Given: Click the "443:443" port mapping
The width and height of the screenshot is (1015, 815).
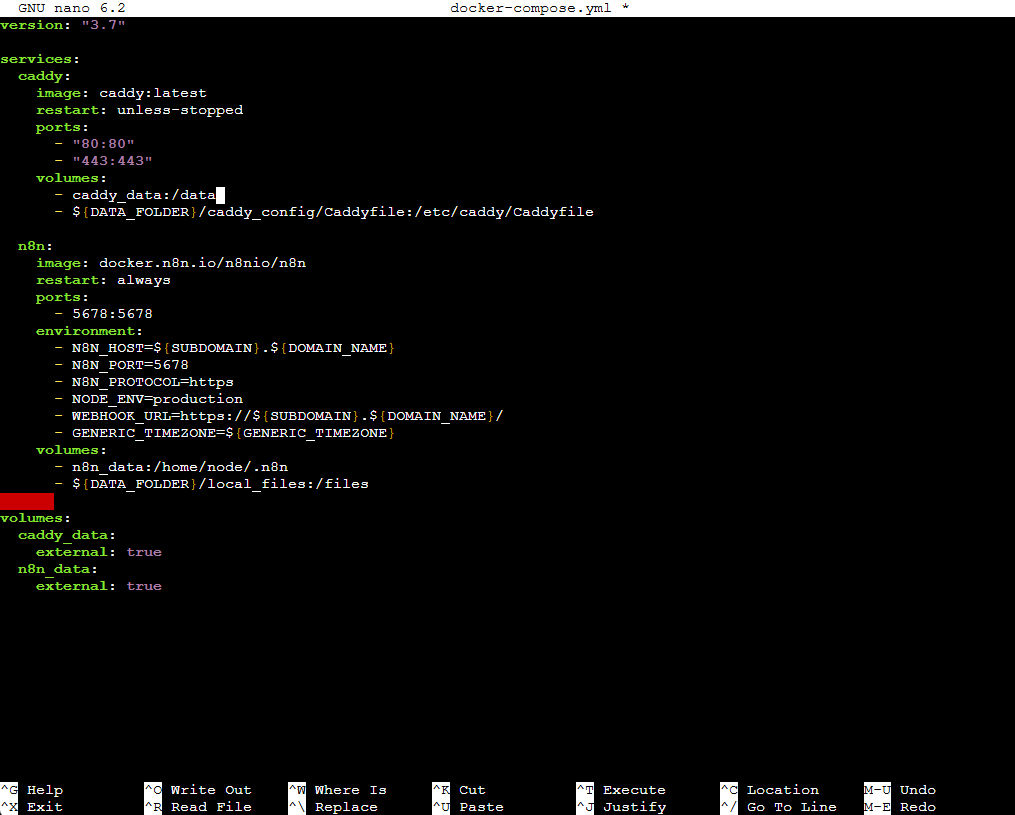Looking at the screenshot, I should 112,161.
